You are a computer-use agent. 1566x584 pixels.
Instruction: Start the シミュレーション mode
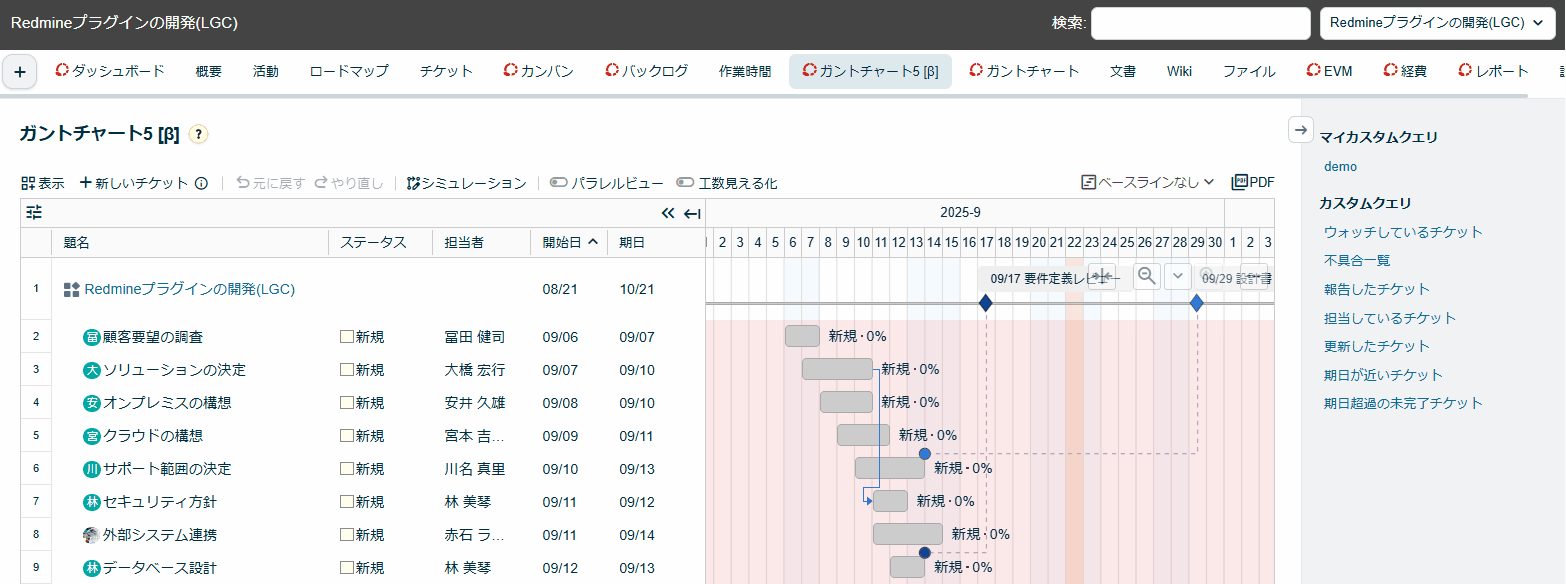tap(466, 183)
